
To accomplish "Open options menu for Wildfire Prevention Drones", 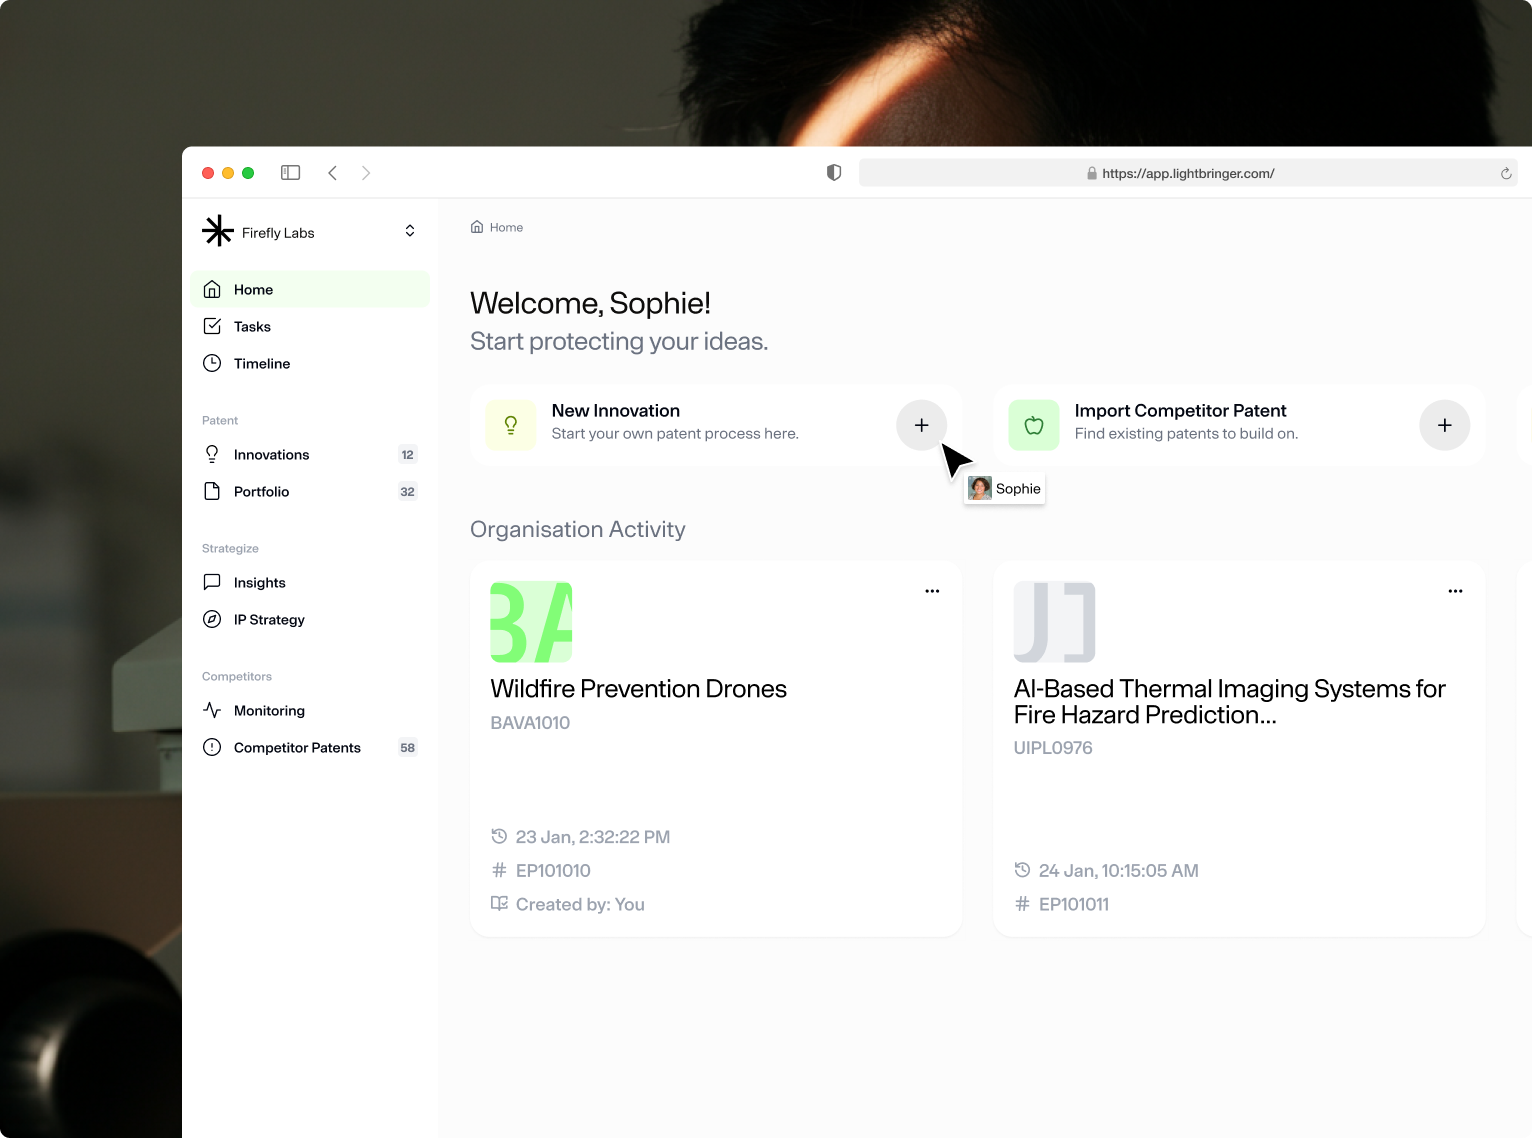I will [932, 591].
